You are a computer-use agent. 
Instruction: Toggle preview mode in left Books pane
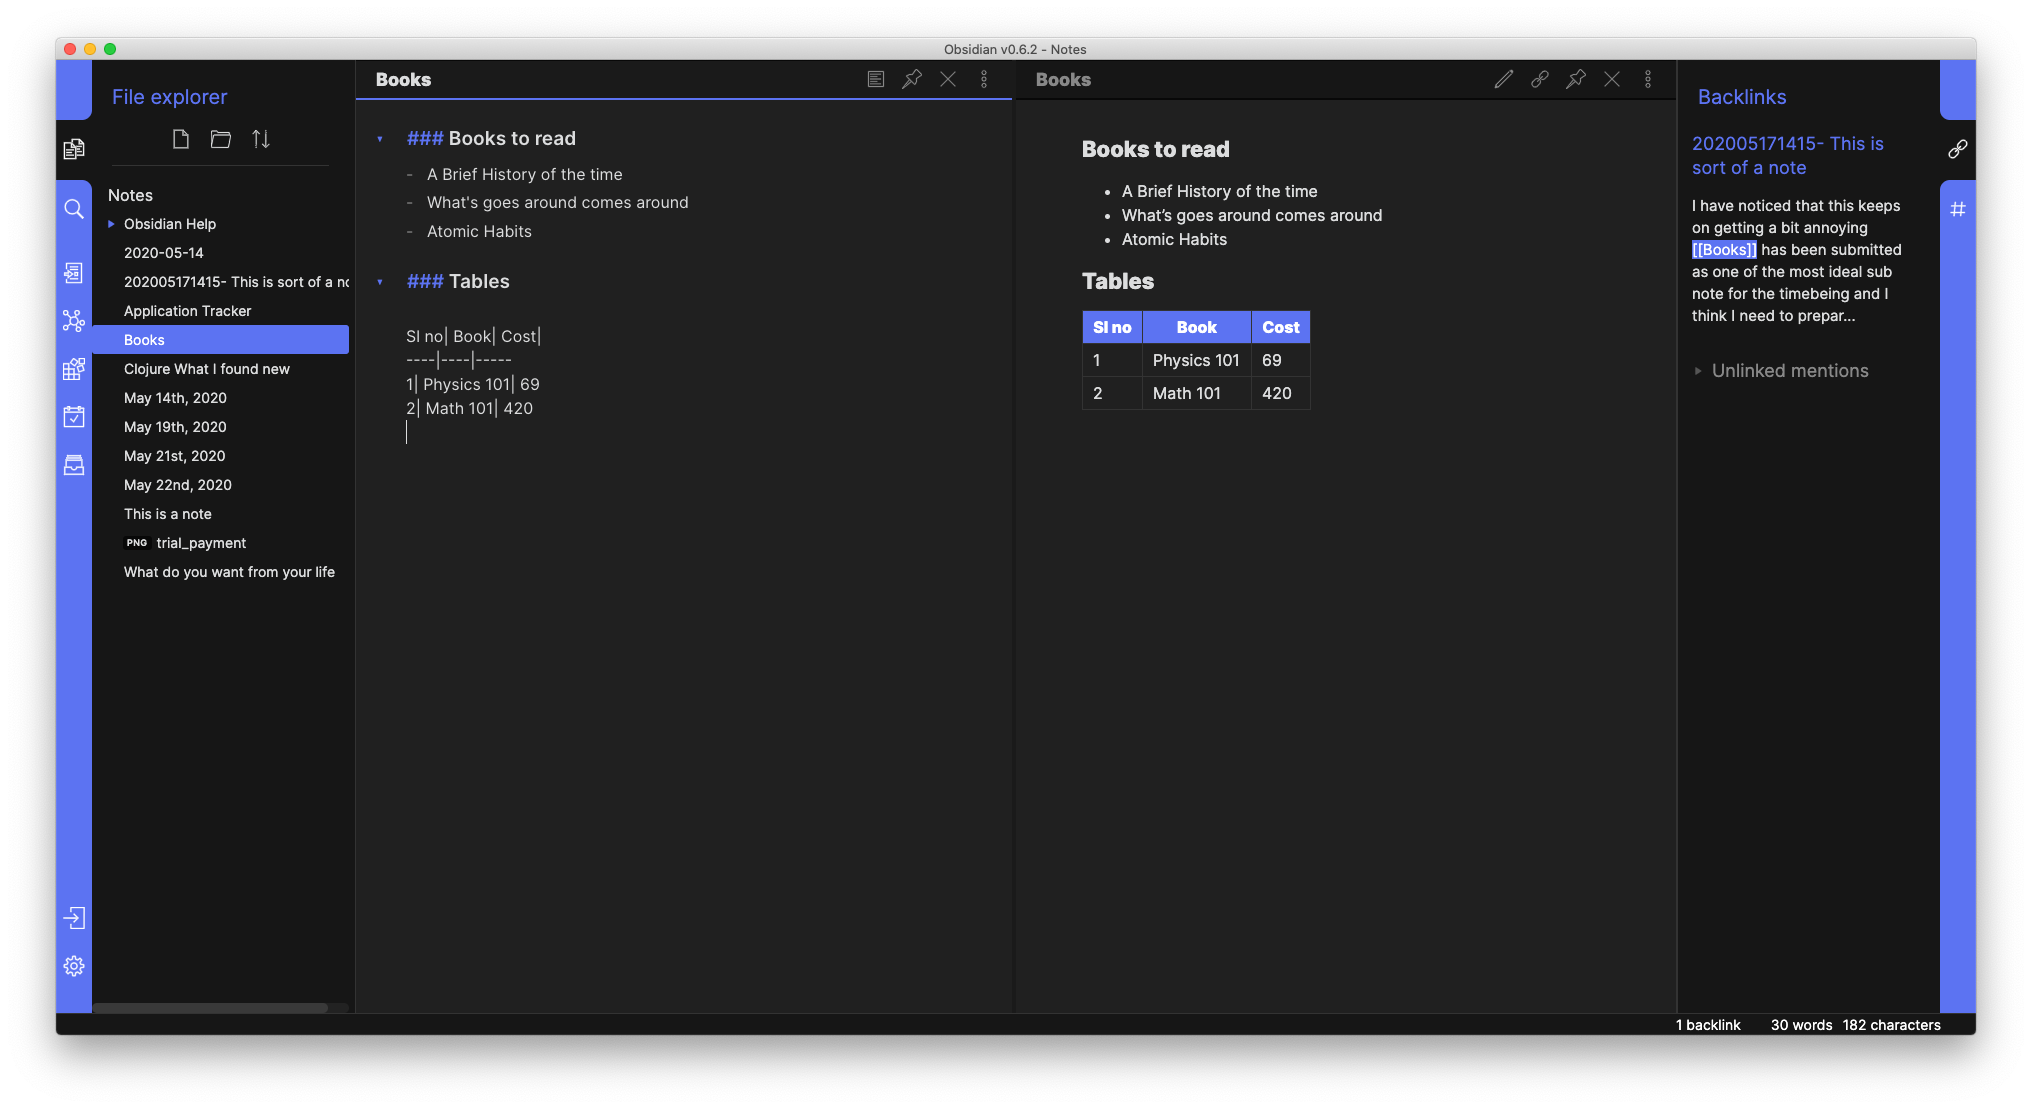point(876,79)
